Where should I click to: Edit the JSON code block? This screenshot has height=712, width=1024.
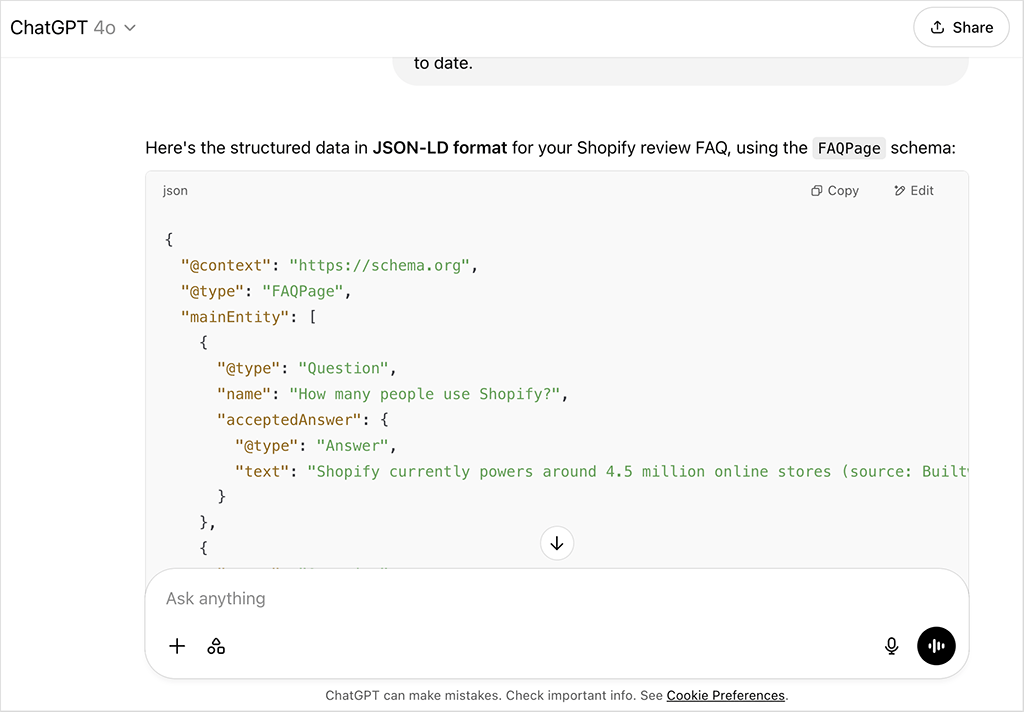click(914, 191)
